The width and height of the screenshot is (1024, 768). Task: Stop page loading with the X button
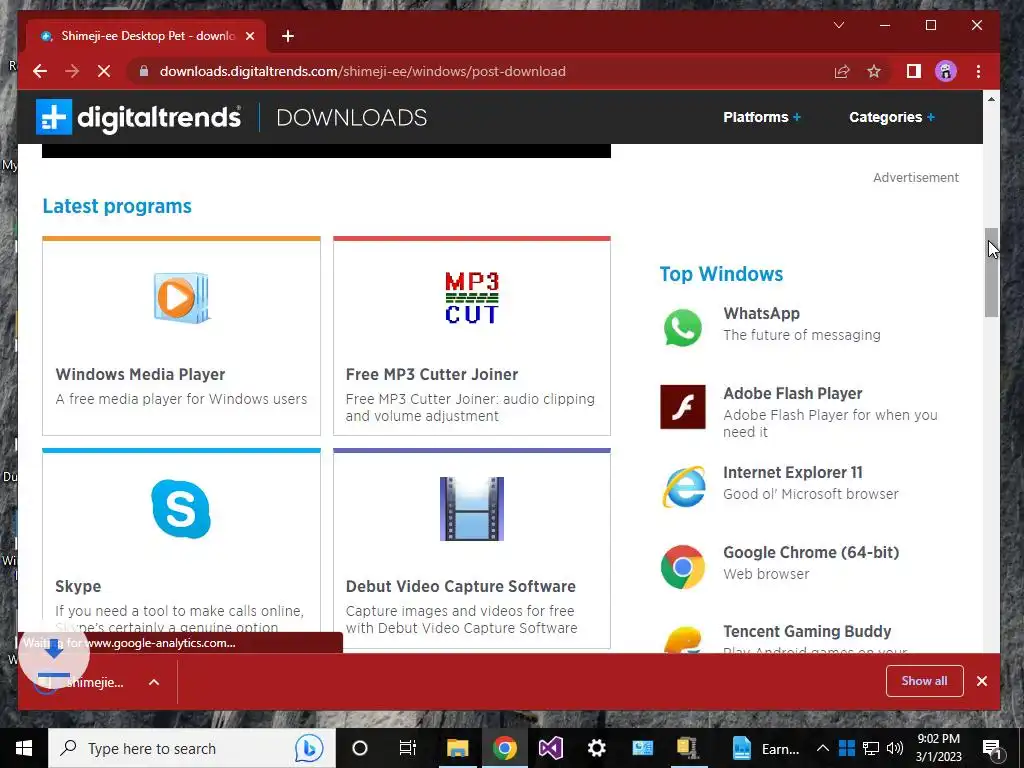coord(104,71)
